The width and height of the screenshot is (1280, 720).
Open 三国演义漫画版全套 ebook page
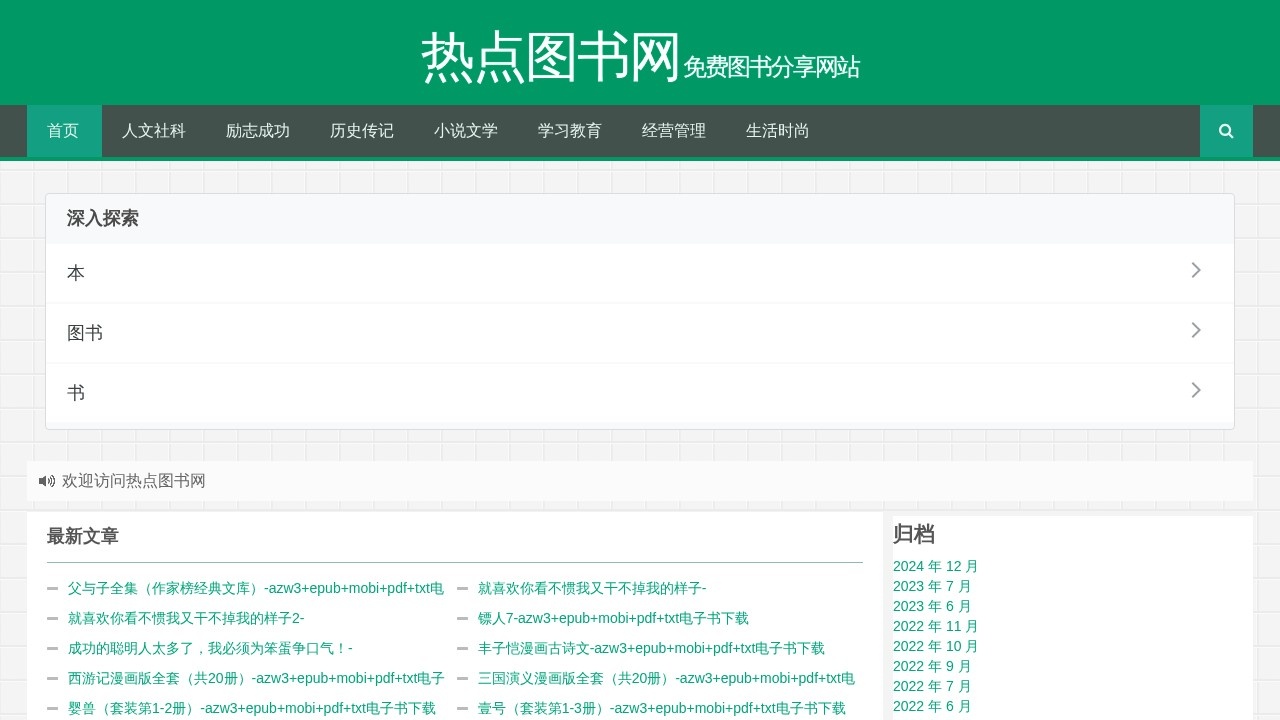click(x=668, y=678)
